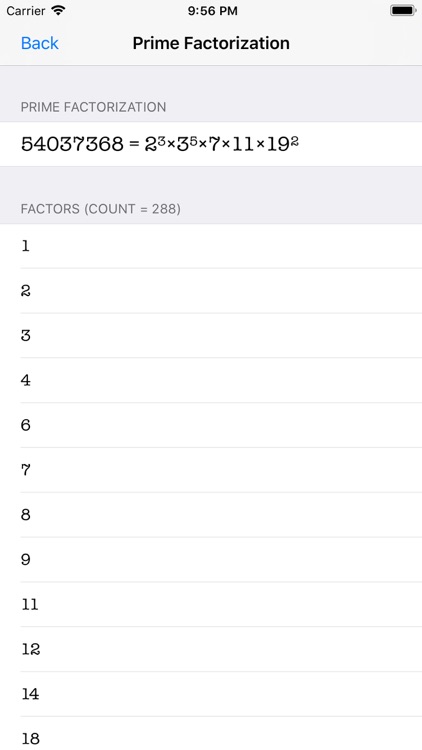
Task: Select the prime factorization result row
Action: click(211, 144)
